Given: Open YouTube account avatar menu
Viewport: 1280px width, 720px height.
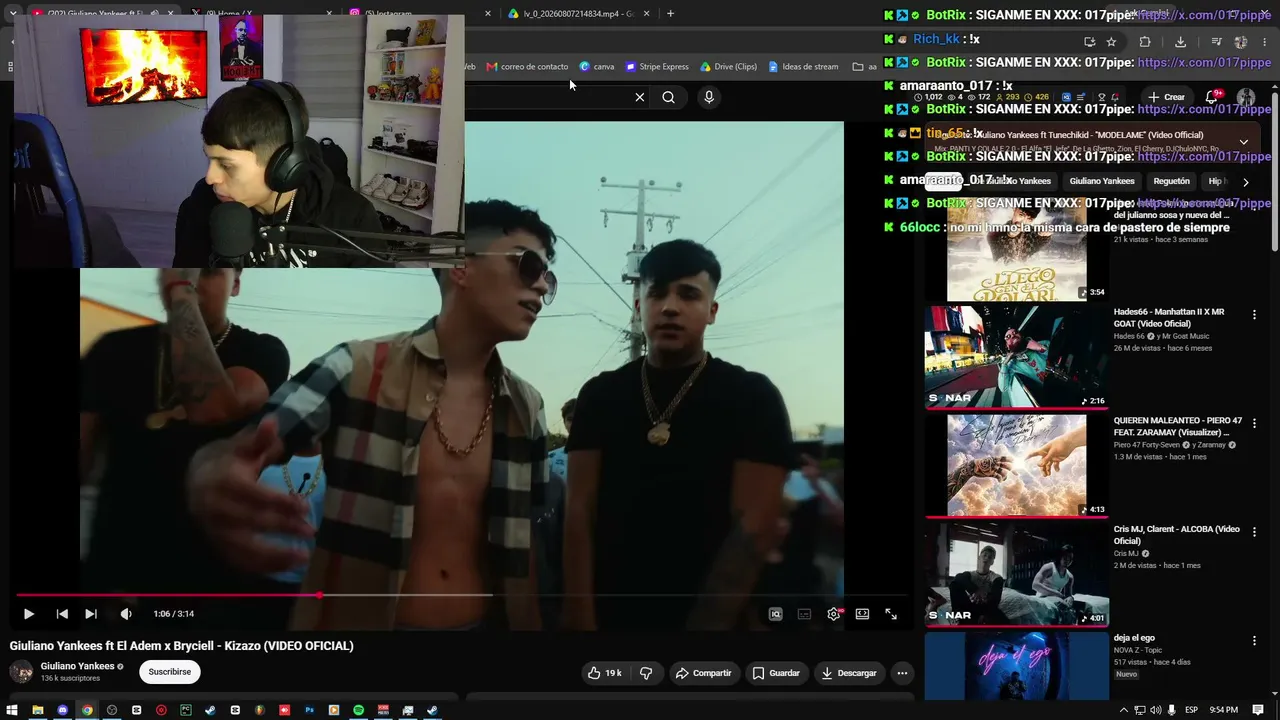Looking at the screenshot, I should click(1246, 97).
